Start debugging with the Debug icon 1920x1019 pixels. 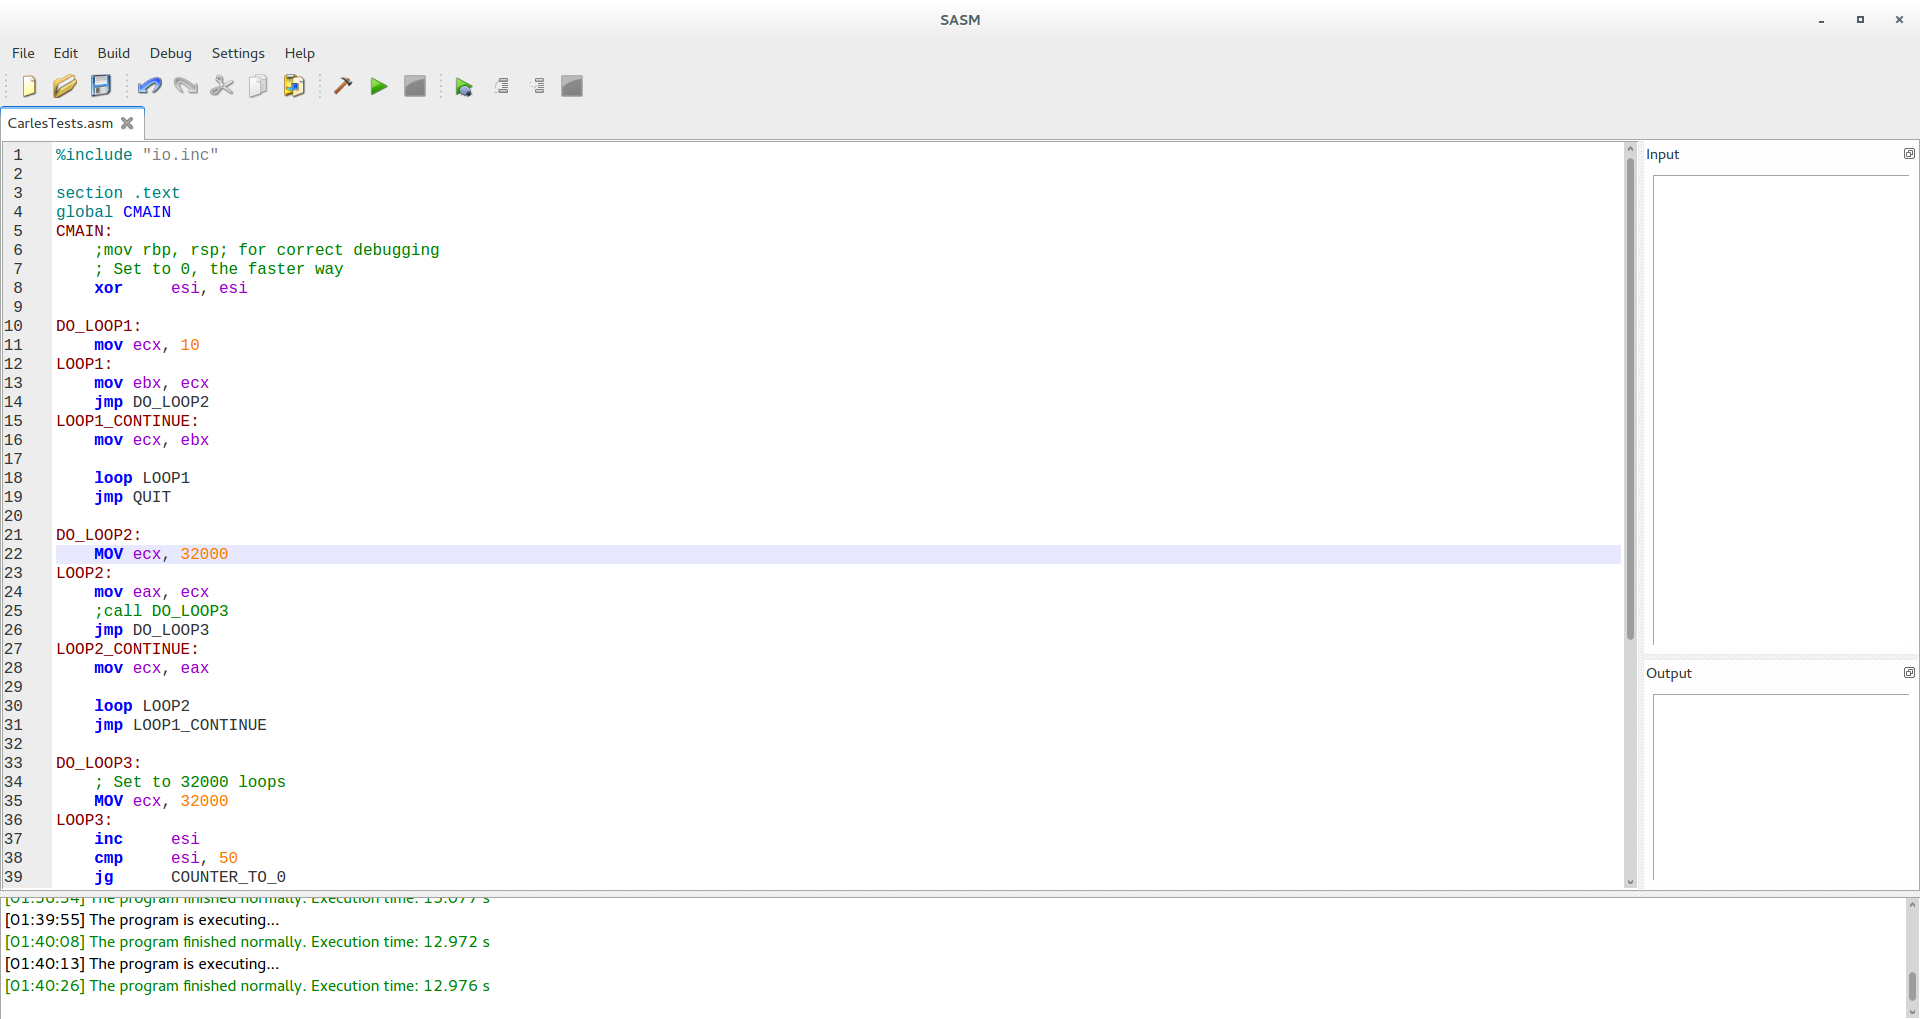coord(464,87)
